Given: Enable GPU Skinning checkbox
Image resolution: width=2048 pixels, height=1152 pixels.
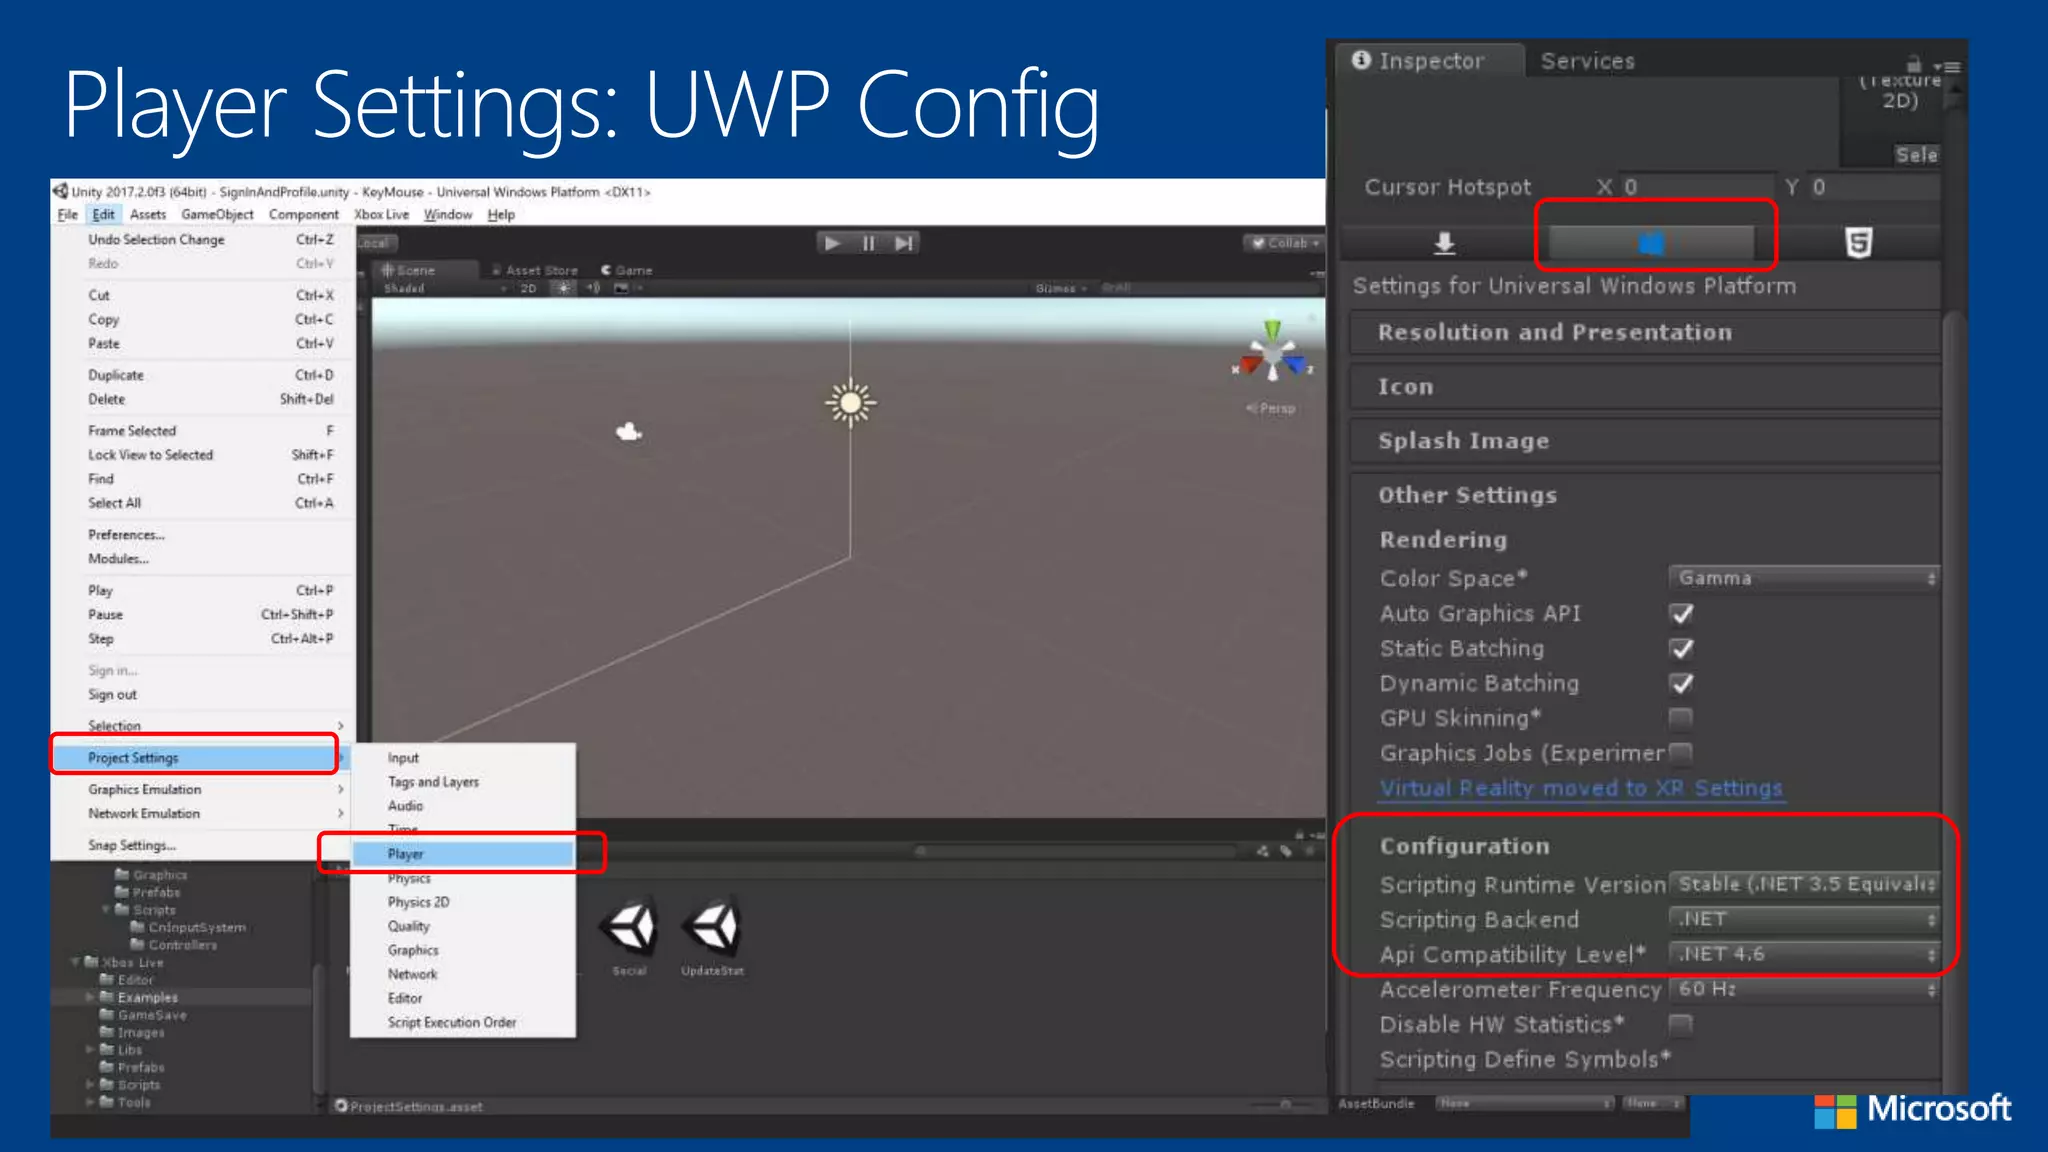Looking at the screenshot, I should [x=1681, y=718].
